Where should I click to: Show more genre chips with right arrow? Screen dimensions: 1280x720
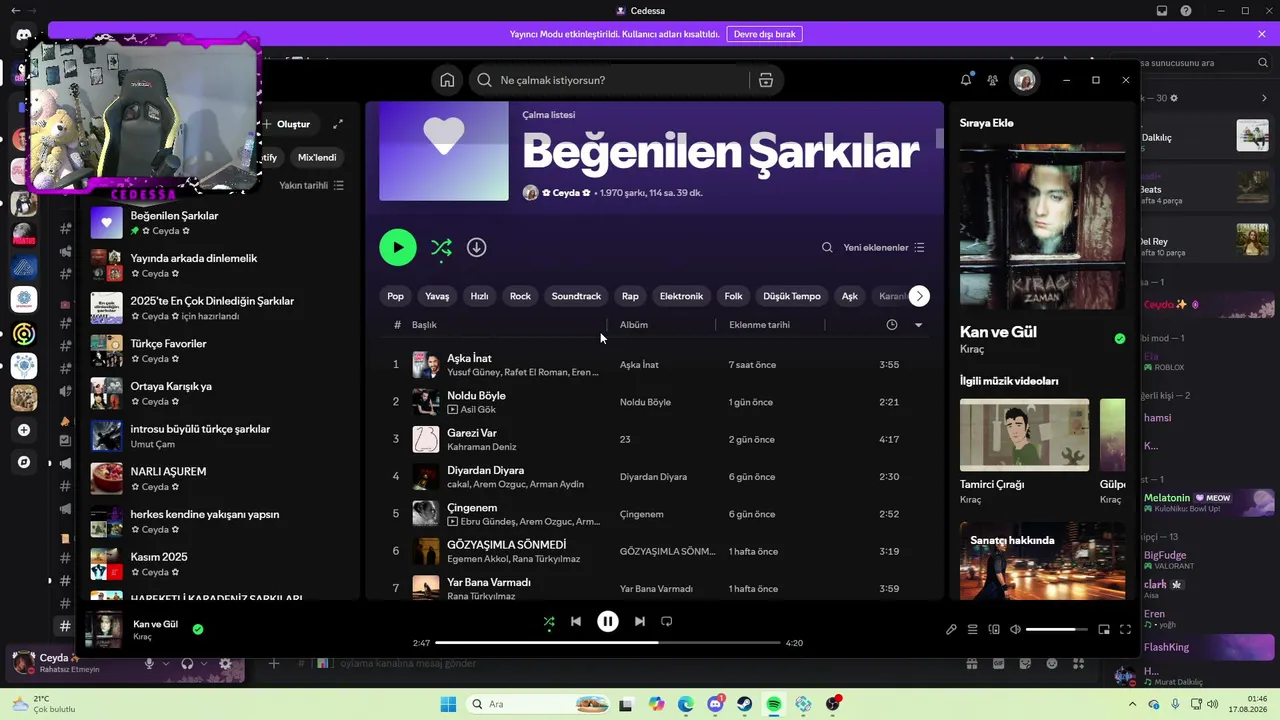click(x=919, y=296)
